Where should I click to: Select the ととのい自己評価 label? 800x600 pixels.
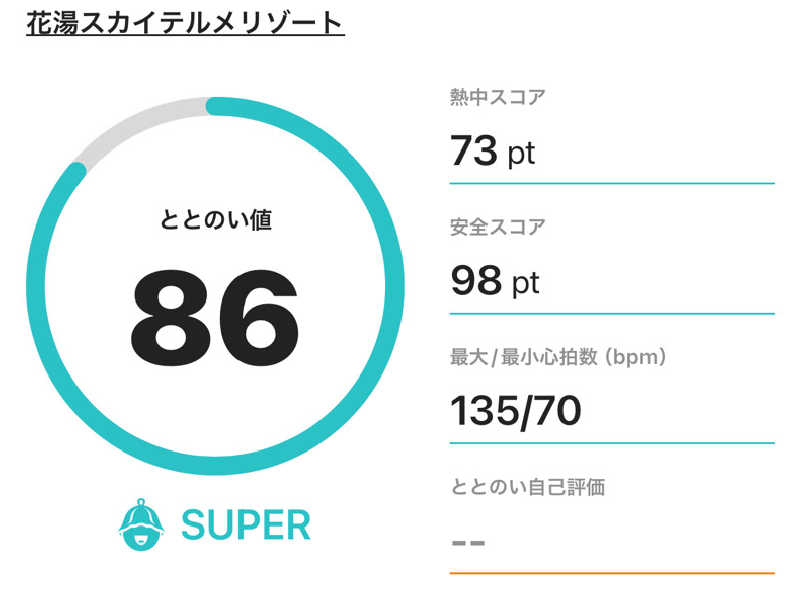(x=528, y=487)
